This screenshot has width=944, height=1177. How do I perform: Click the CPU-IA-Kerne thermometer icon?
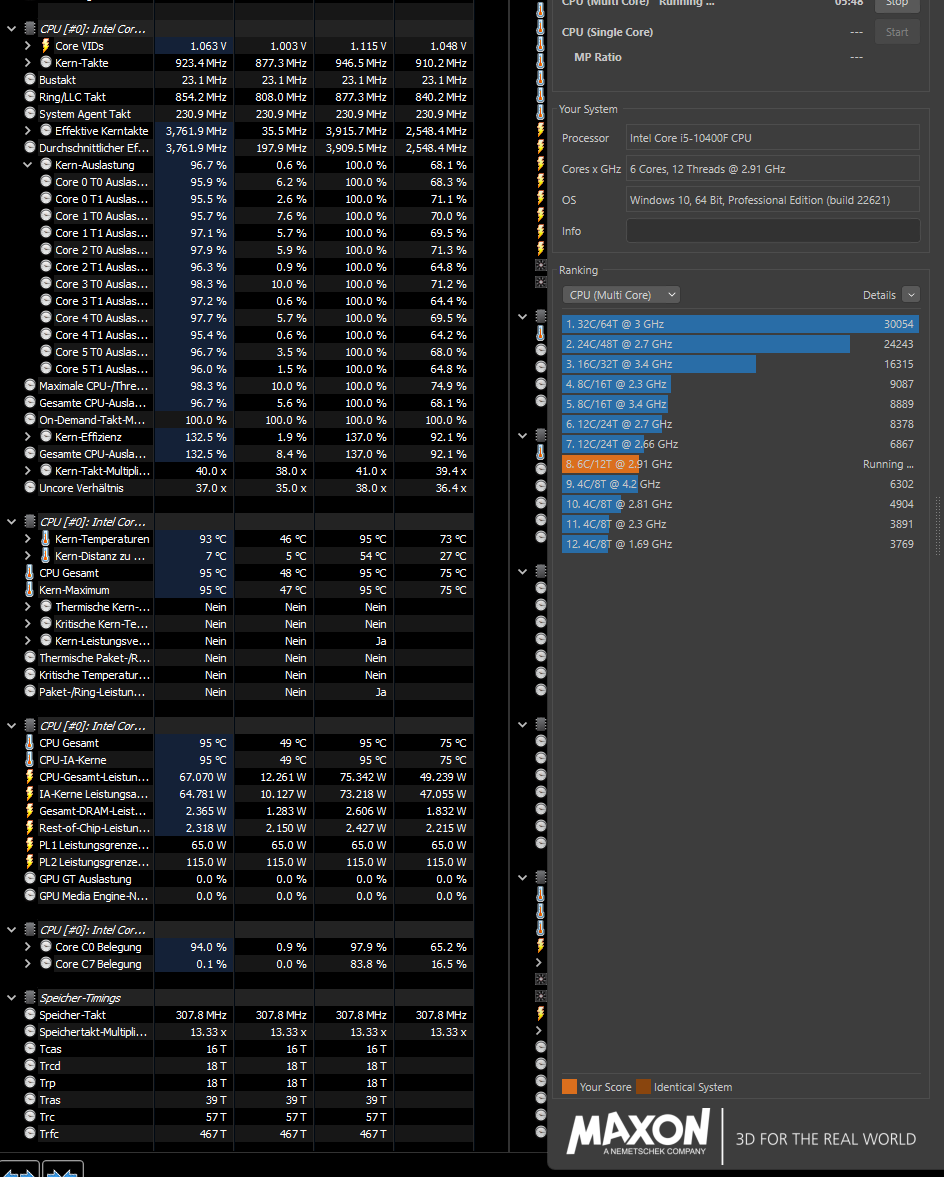pyautogui.click(x=30, y=760)
